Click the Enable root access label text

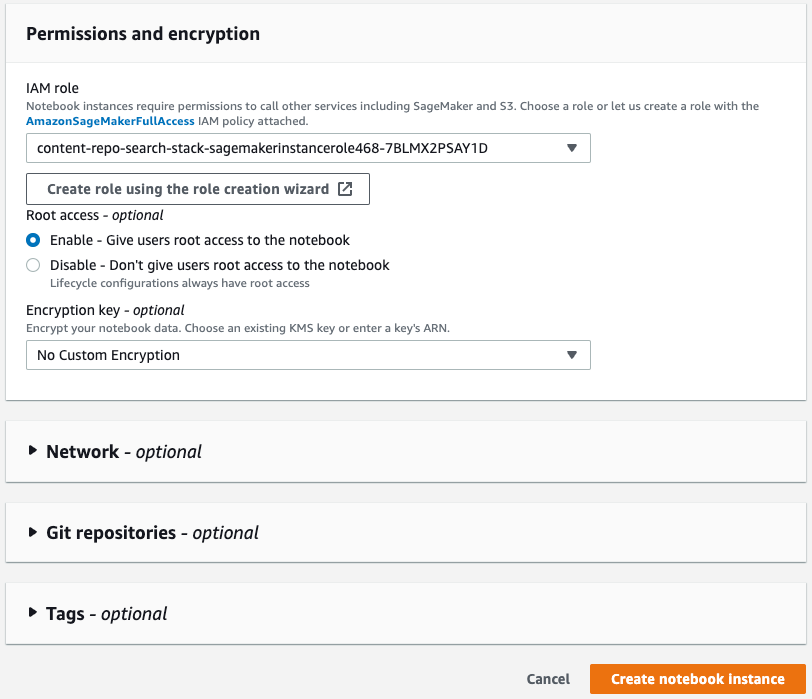point(200,240)
